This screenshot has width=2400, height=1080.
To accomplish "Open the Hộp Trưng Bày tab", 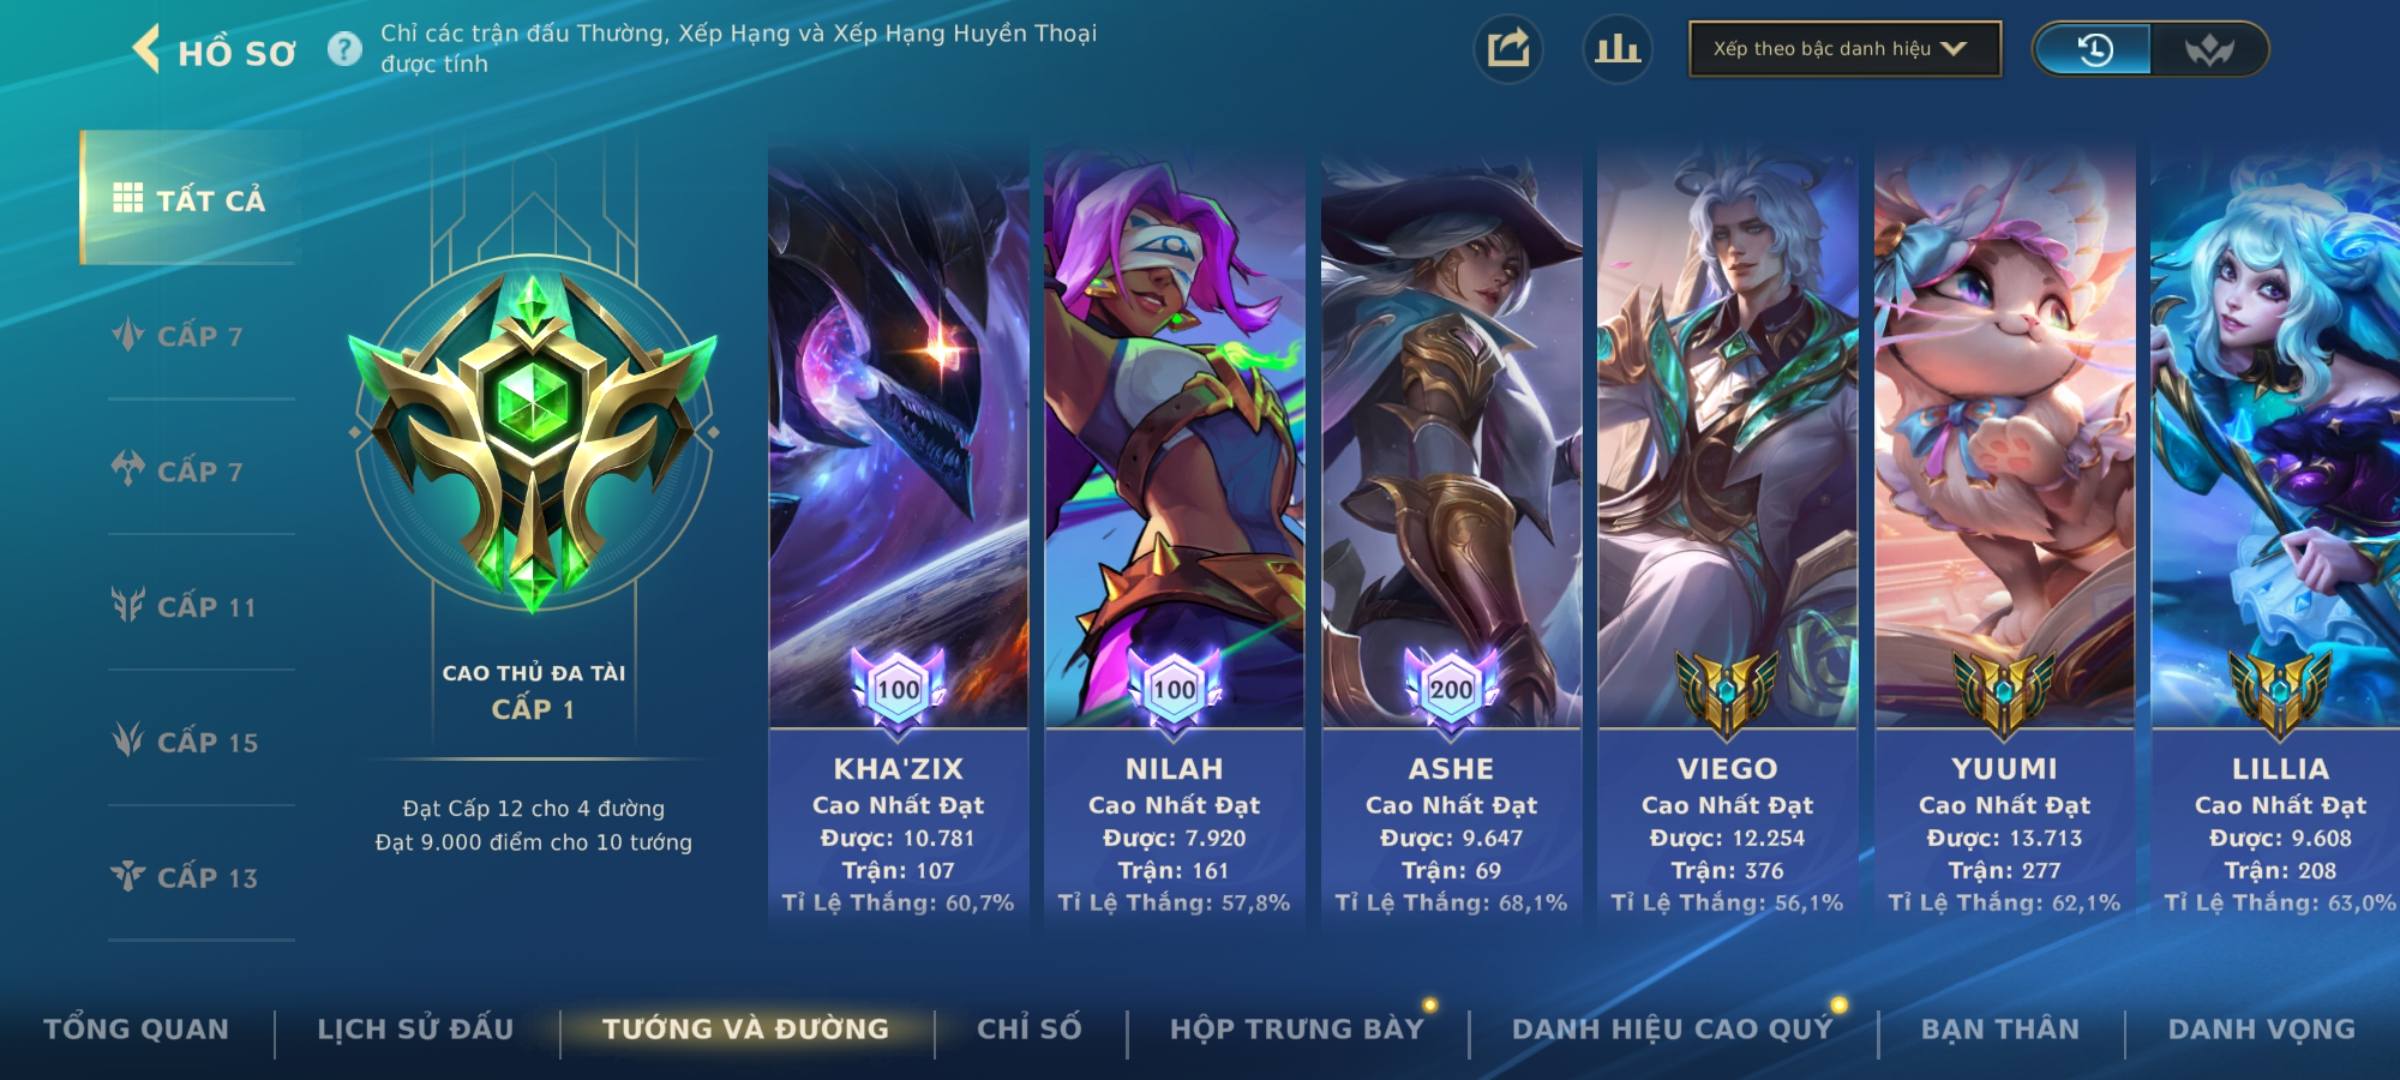I will 1297,1029.
